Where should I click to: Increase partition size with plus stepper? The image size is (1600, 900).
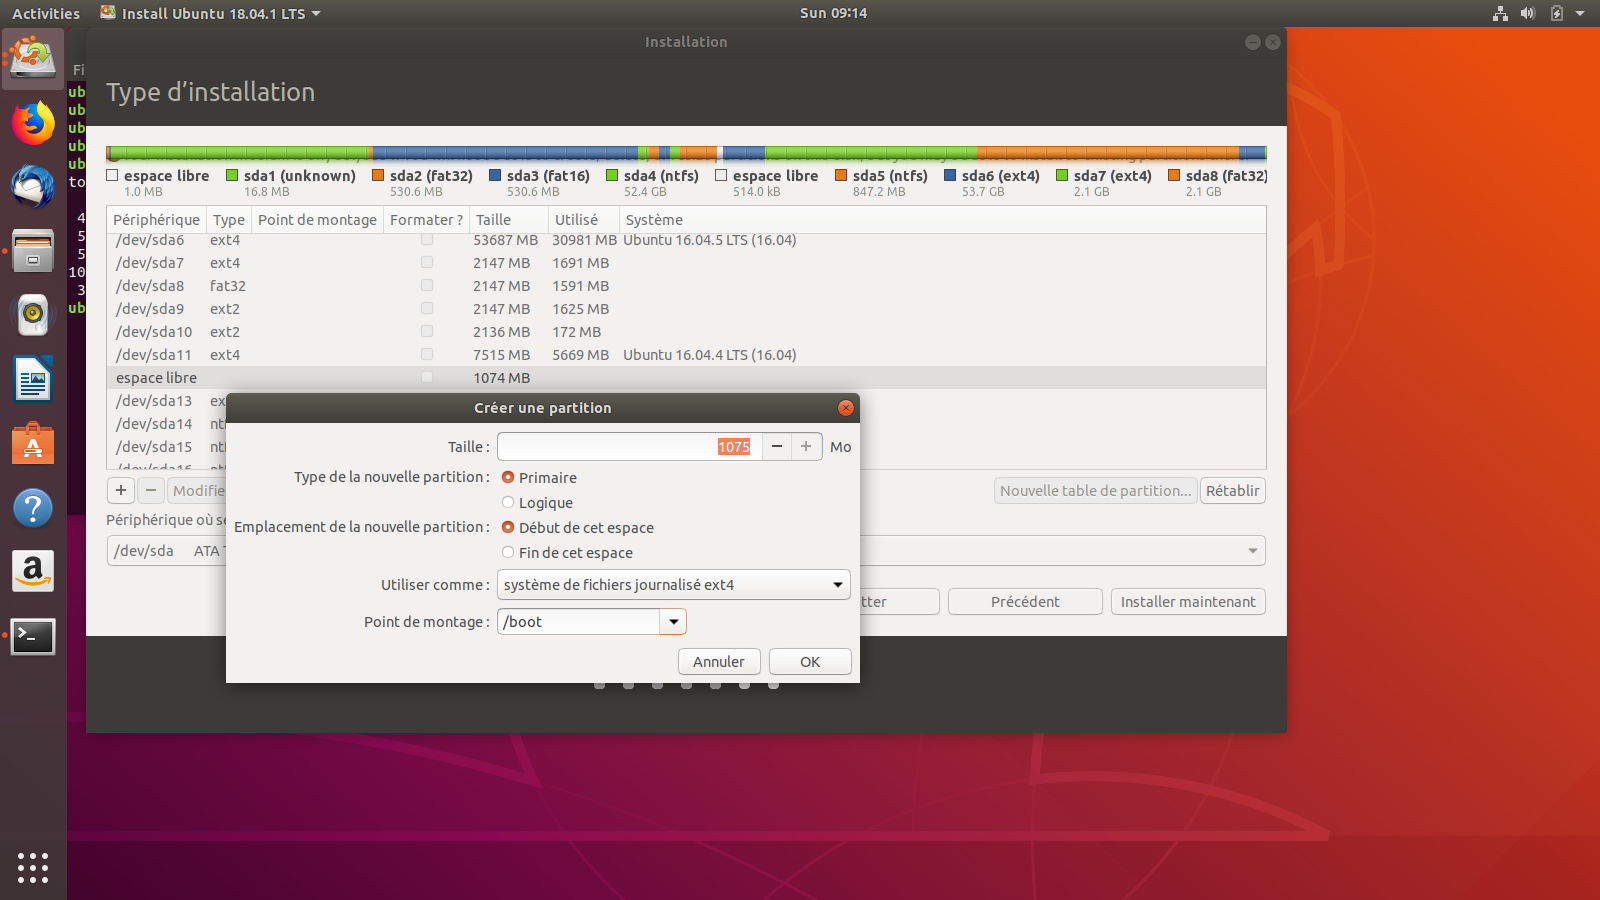click(806, 447)
